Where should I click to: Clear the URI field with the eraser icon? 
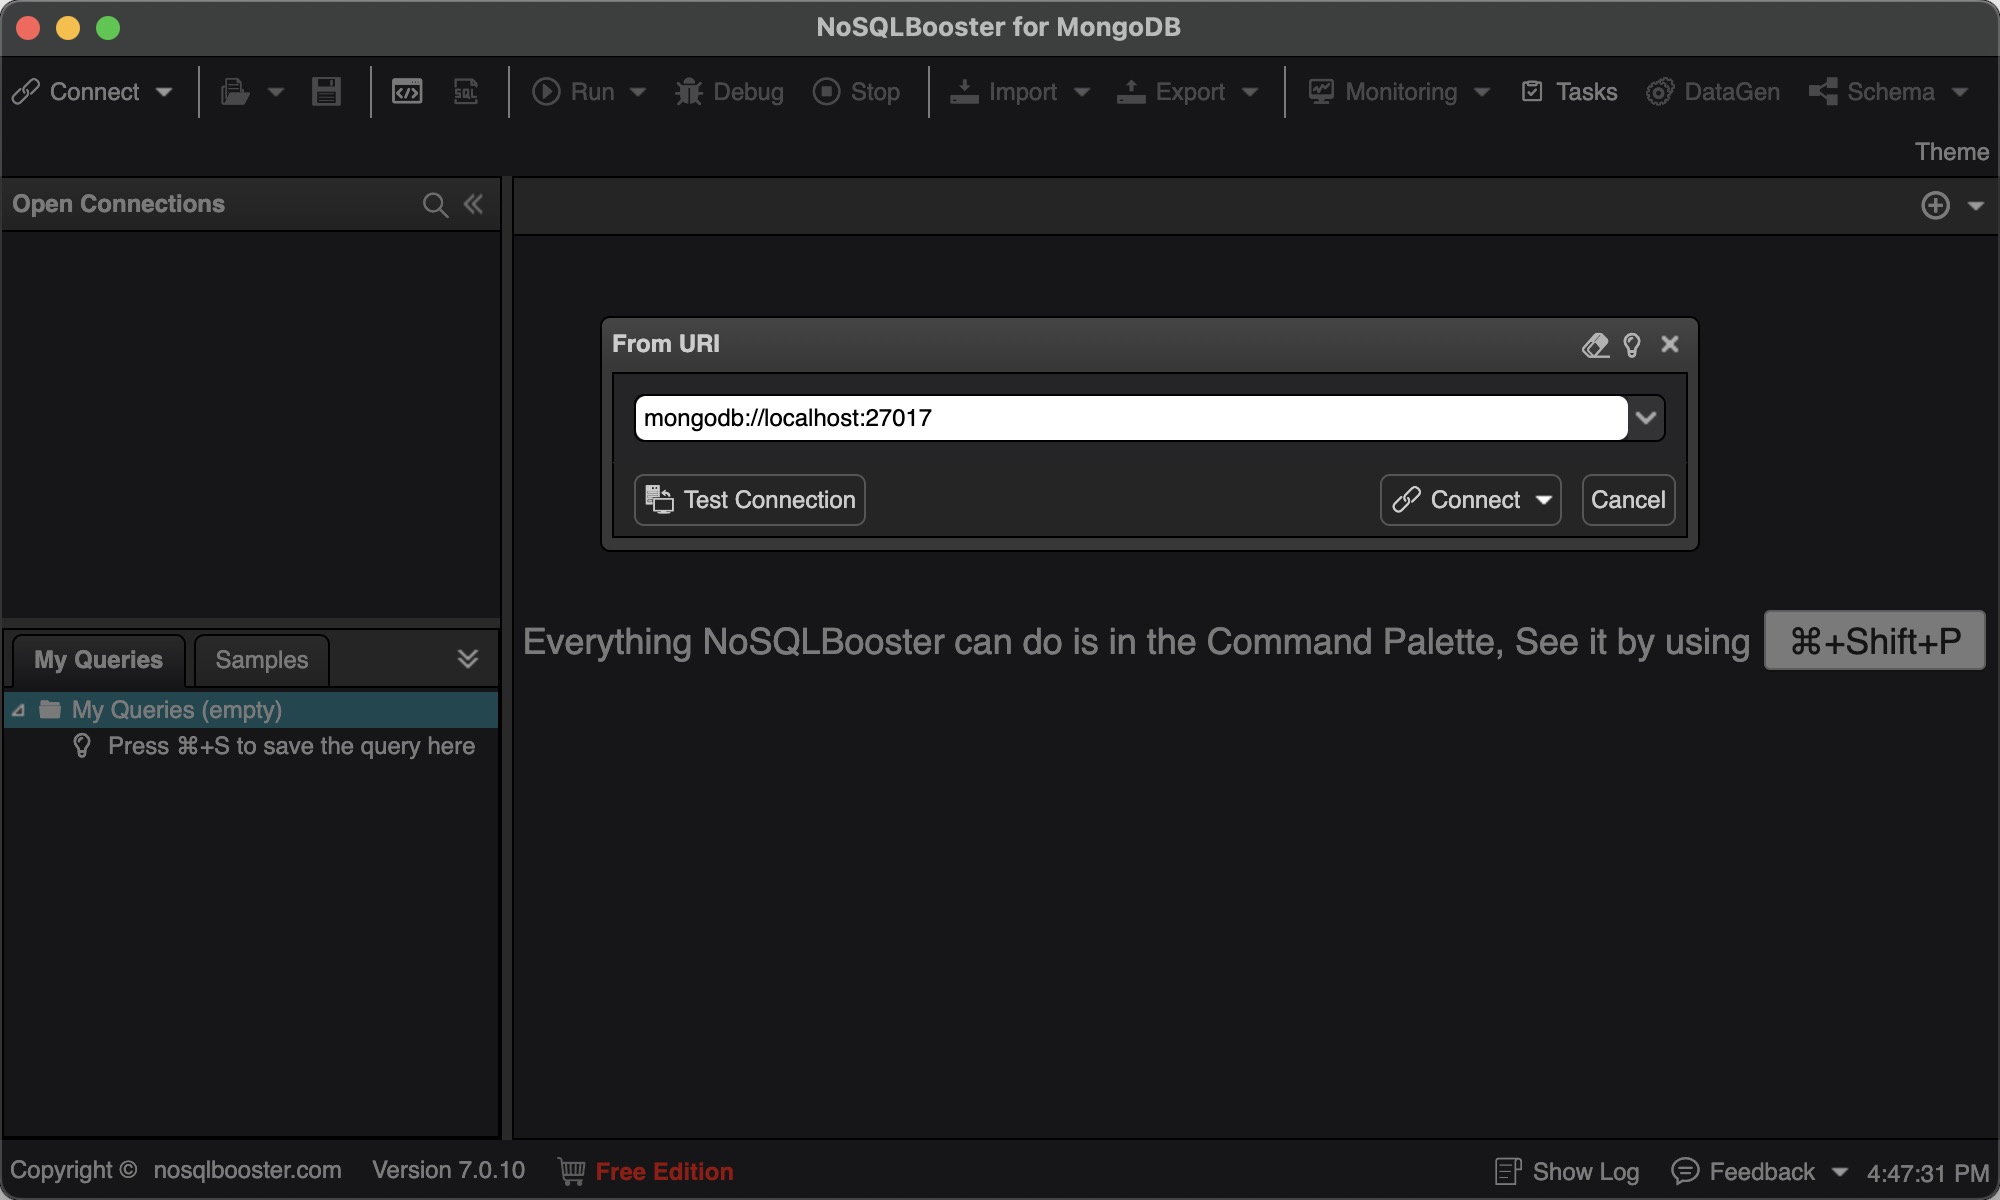coord(1595,344)
